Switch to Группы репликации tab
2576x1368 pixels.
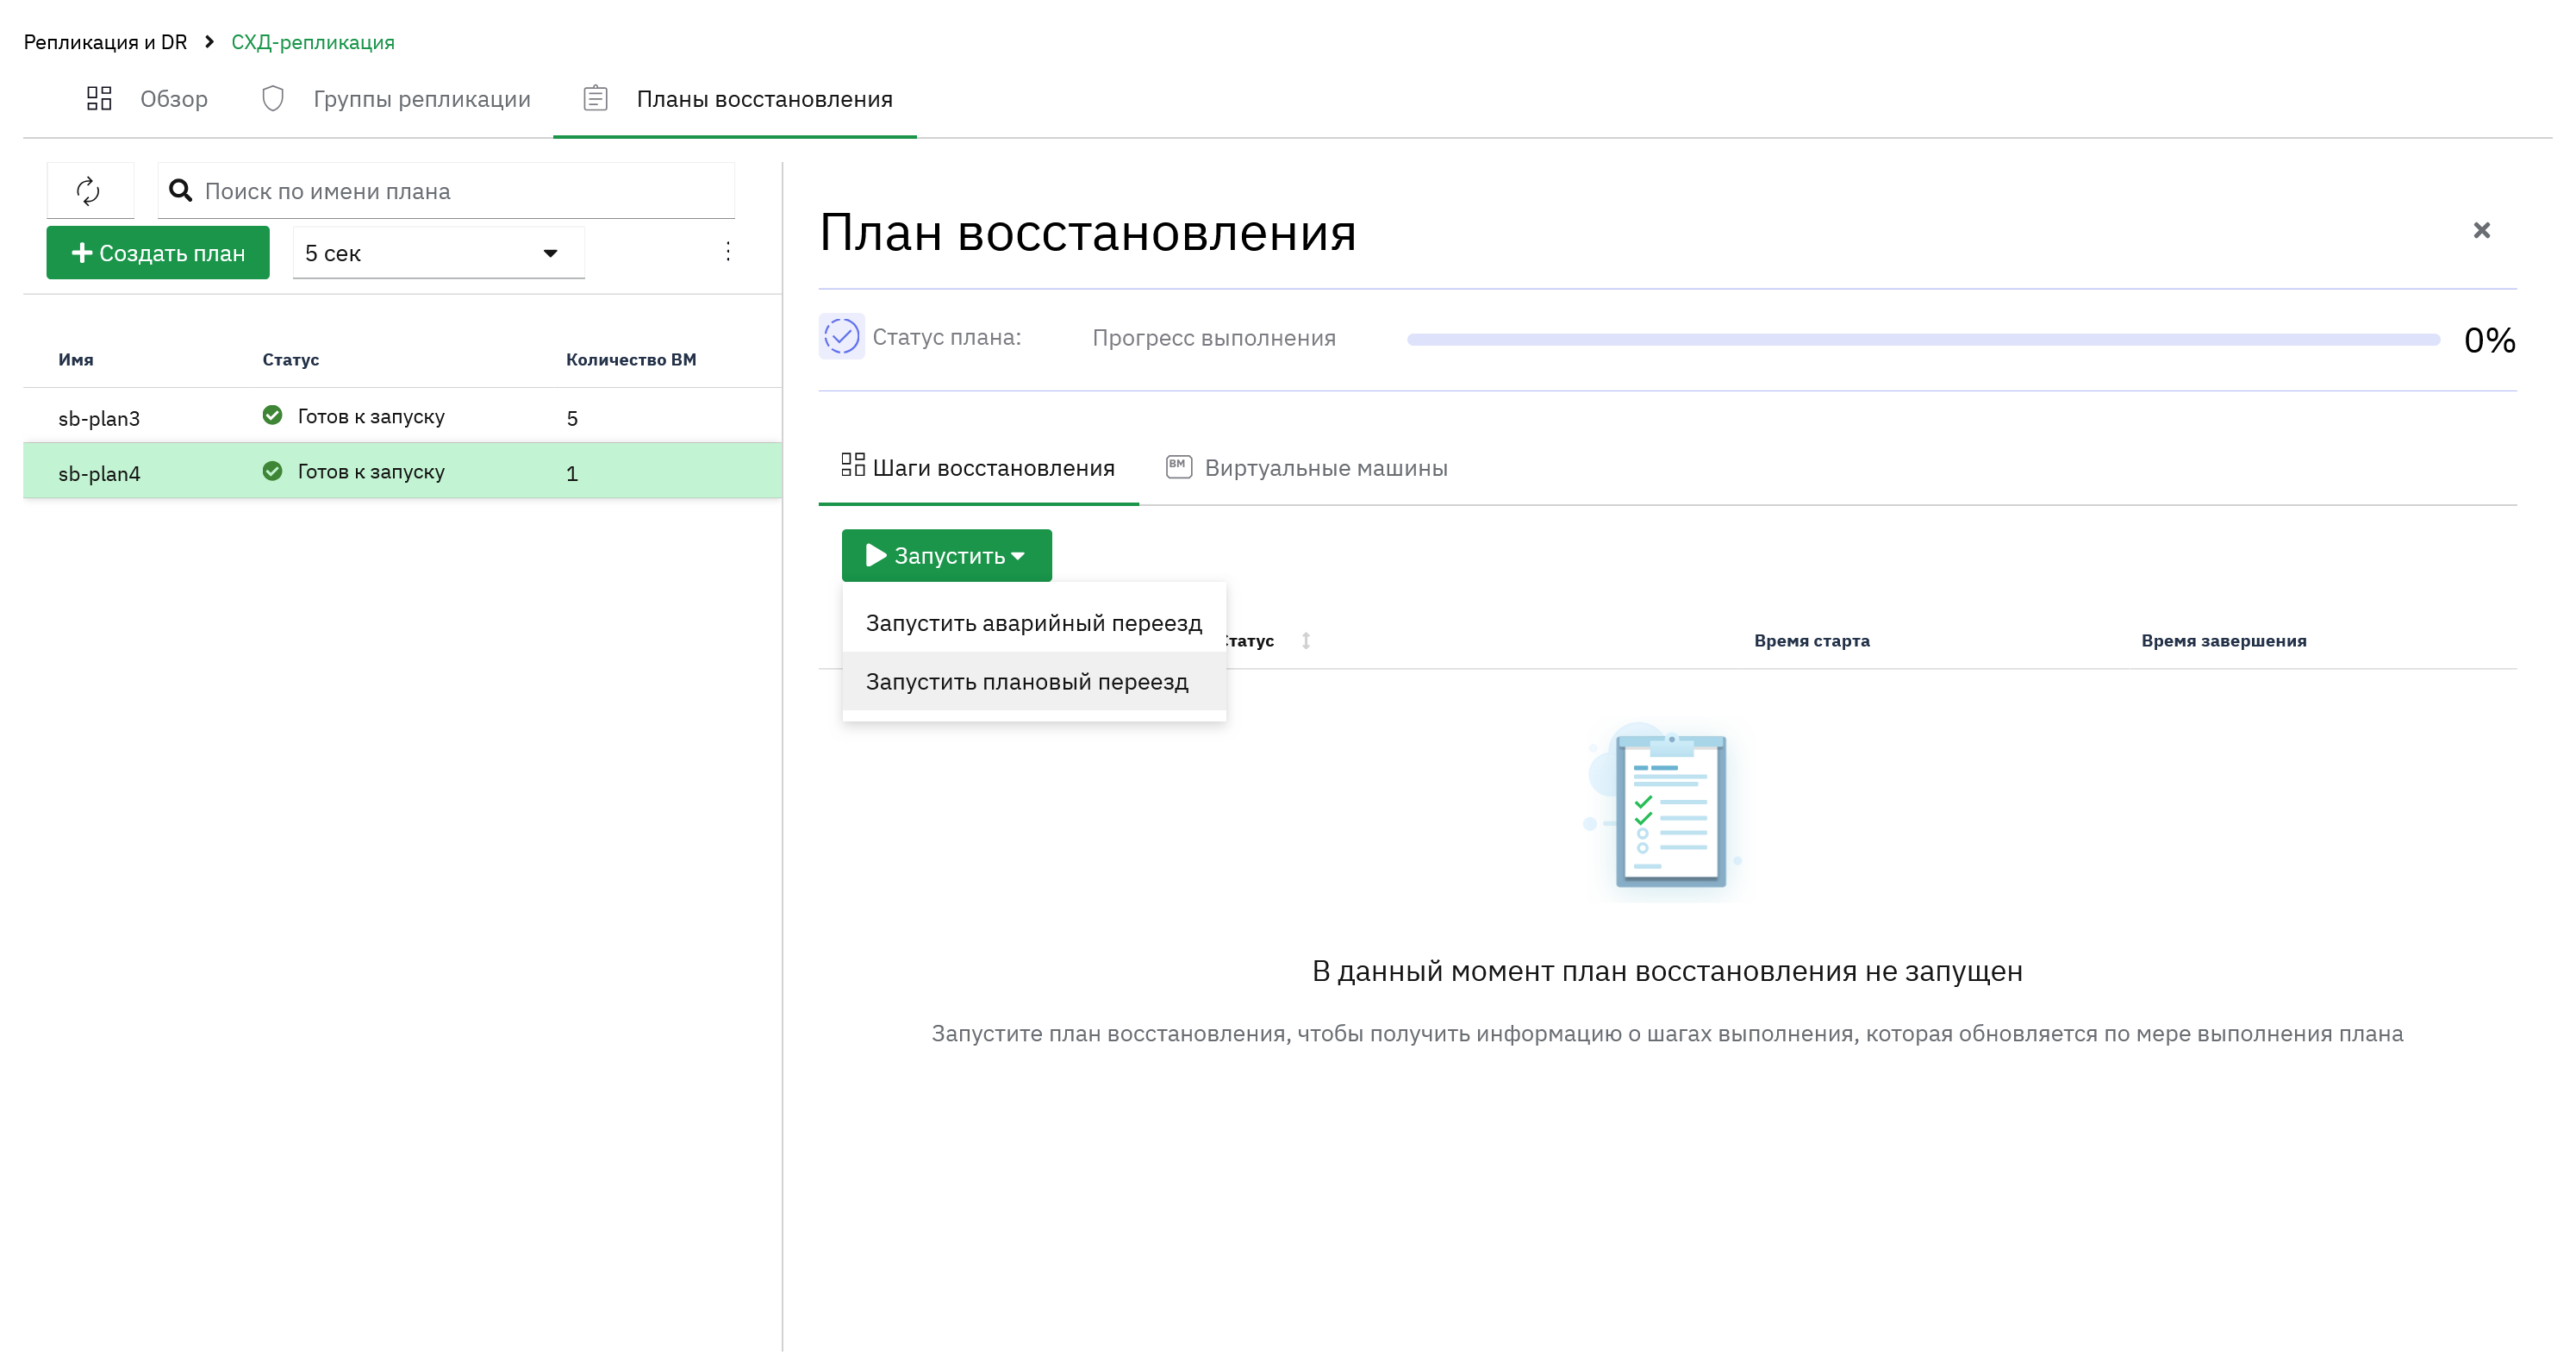coord(396,99)
